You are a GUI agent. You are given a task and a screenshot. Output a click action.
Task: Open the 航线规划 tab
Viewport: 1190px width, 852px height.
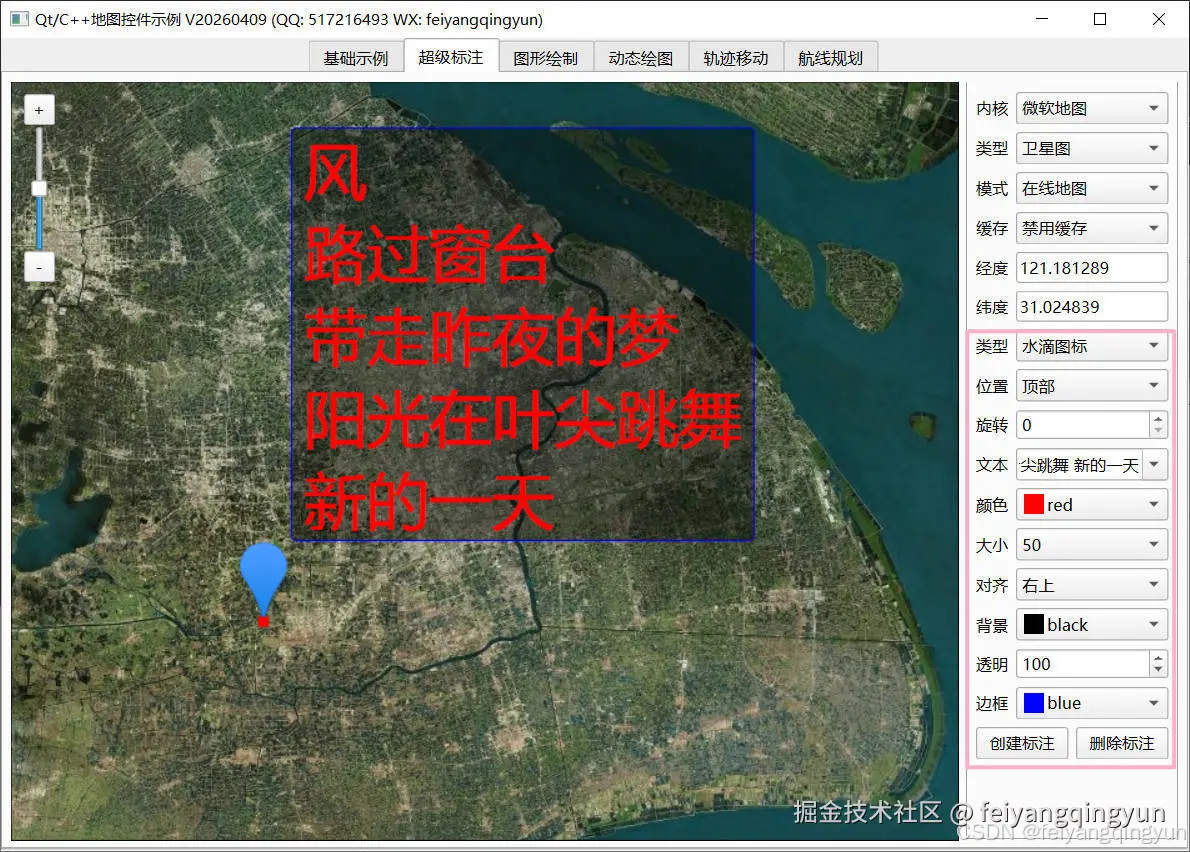pos(830,58)
